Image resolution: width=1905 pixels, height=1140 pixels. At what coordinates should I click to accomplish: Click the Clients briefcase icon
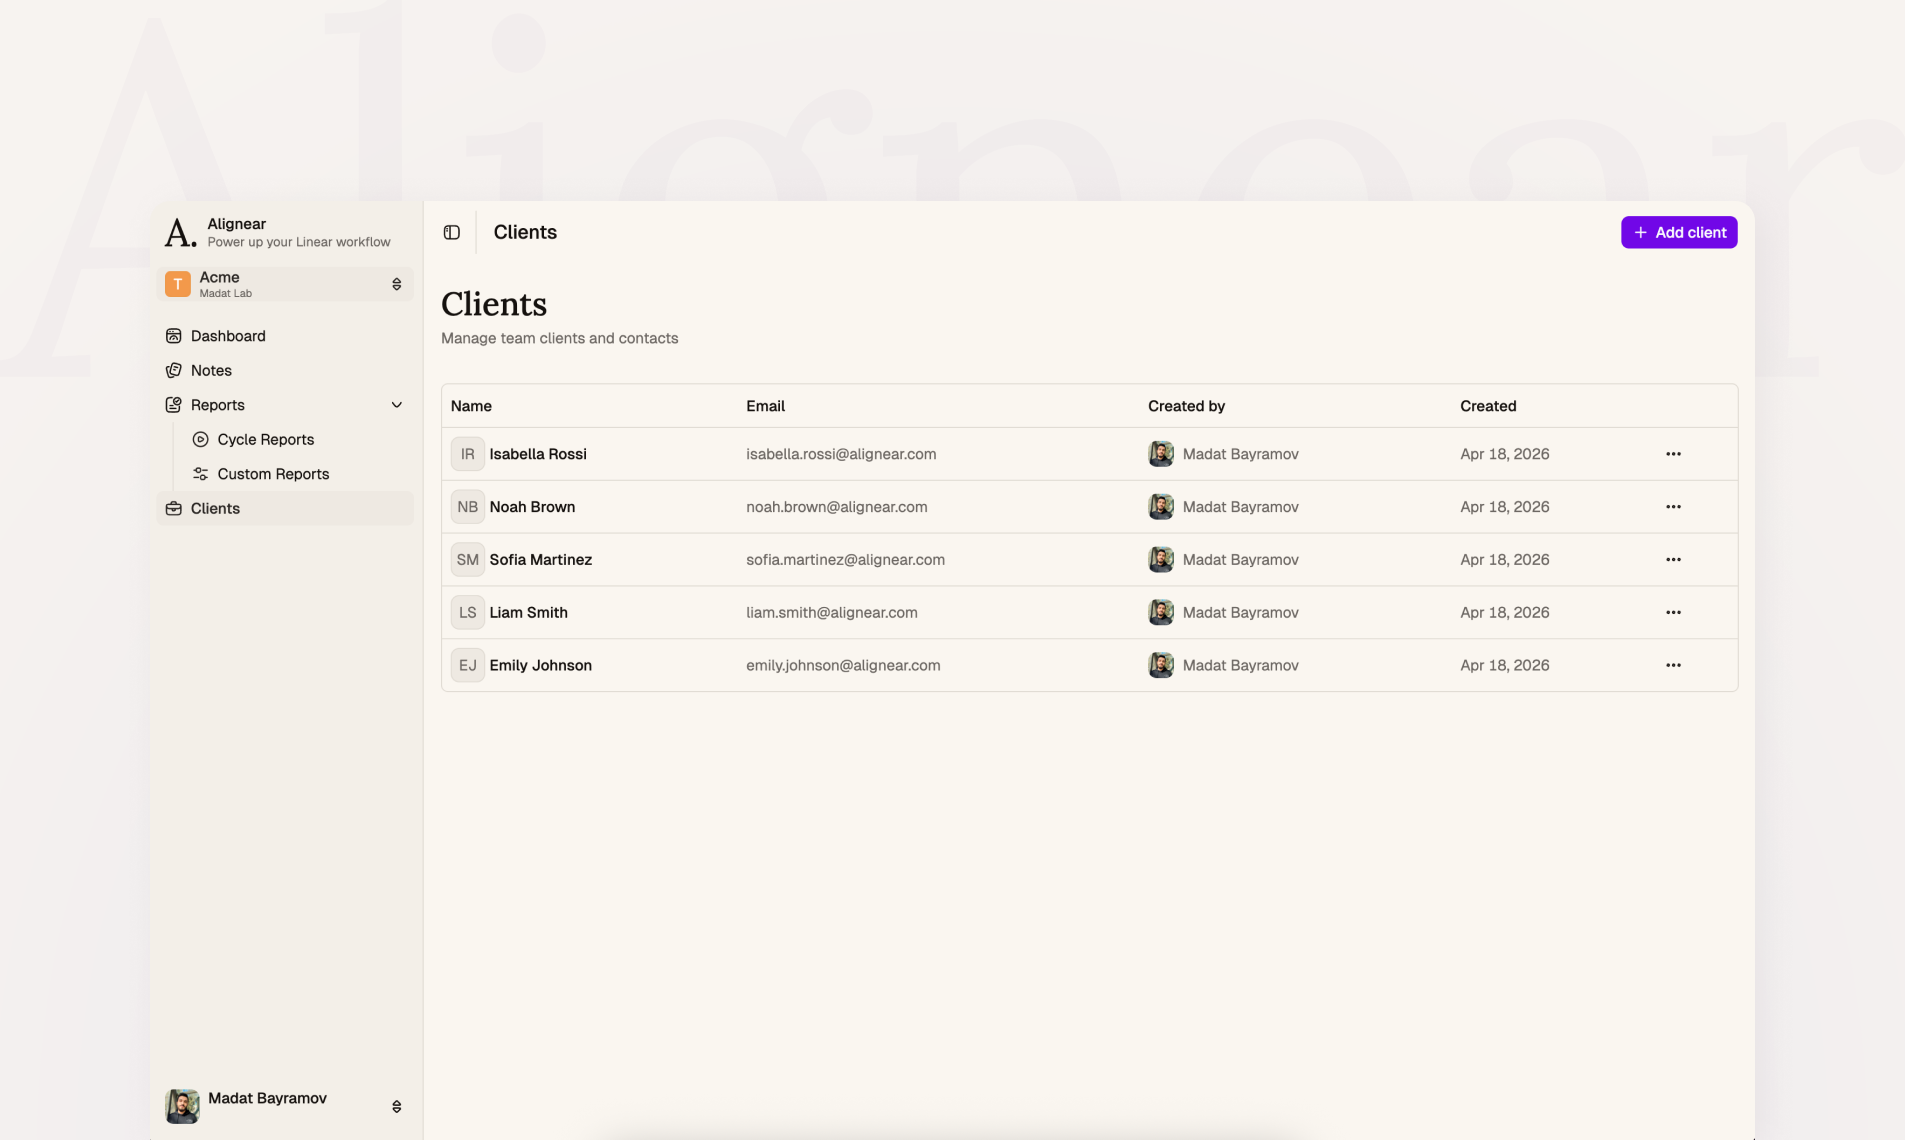(x=173, y=508)
